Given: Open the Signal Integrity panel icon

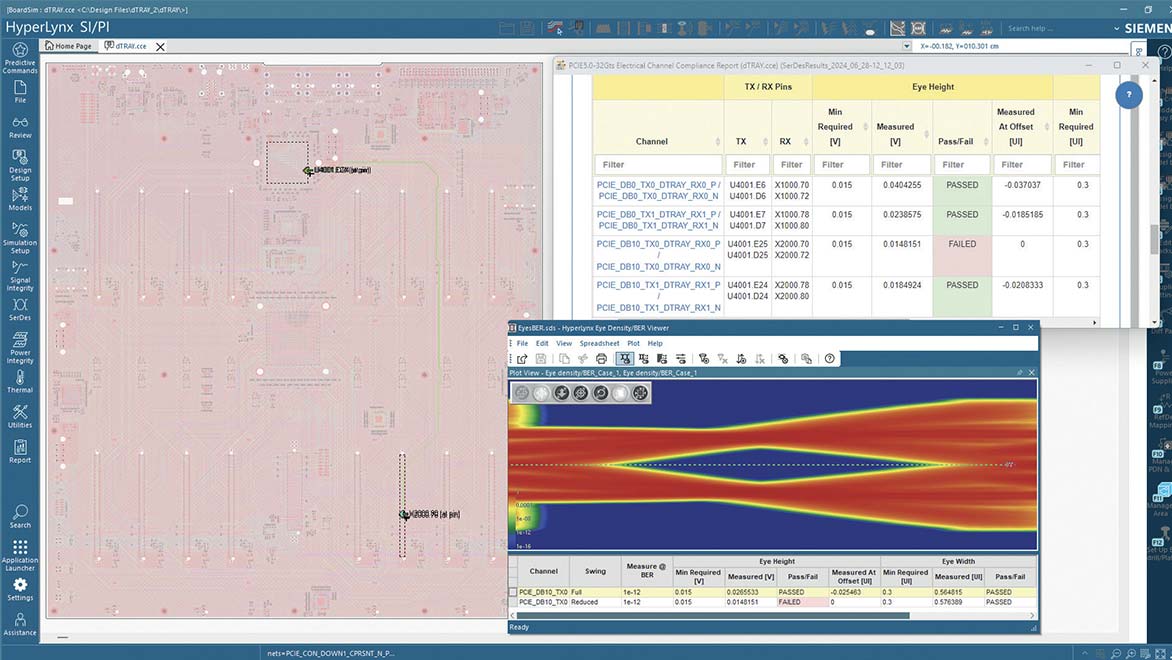Looking at the screenshot, I should (20, 277).
